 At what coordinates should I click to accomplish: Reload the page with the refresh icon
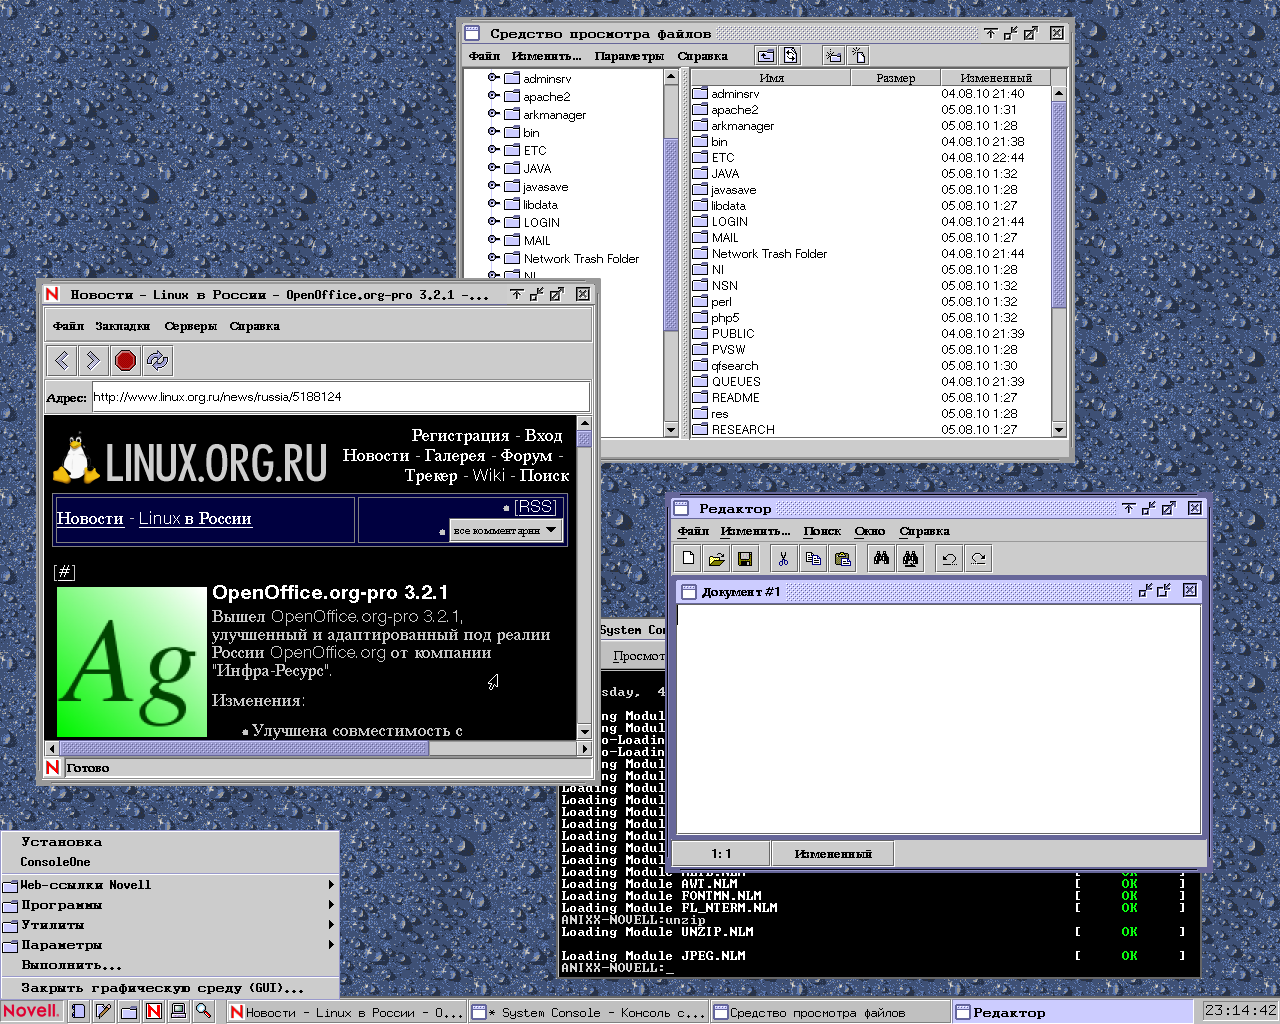(157, 361)
